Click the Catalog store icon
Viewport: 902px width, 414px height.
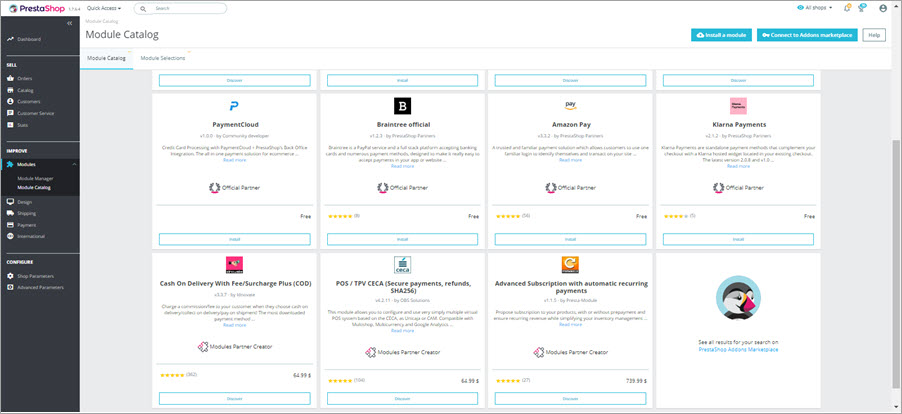tap(10, 90)
